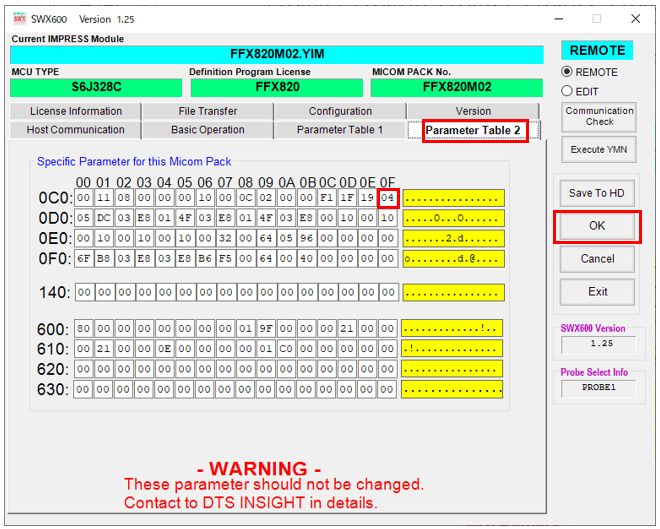Click row 0C0 column 0E cell 19
660x529 pixels.
coord(367,197)
